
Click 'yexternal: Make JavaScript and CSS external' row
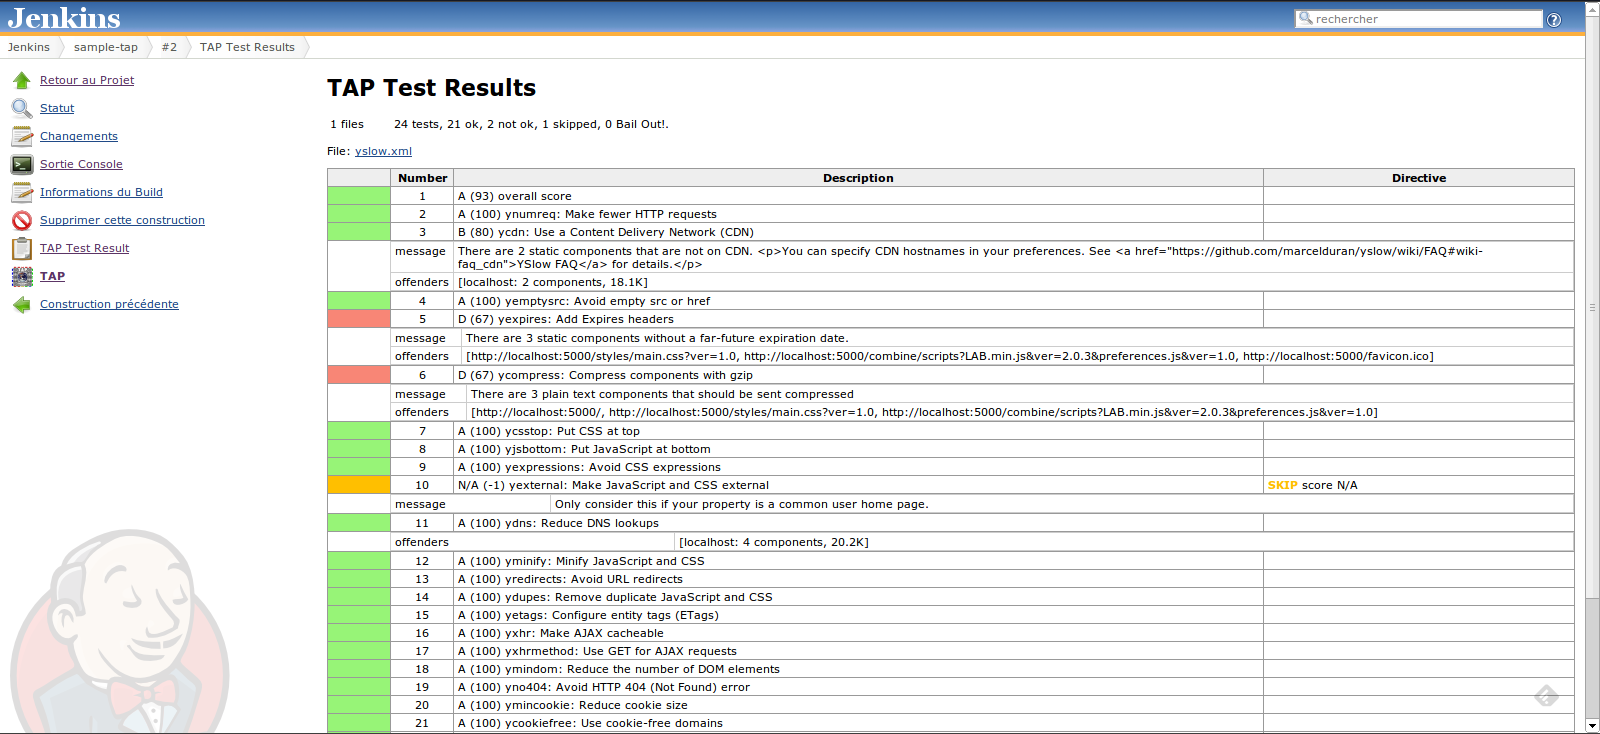point(951,485)
